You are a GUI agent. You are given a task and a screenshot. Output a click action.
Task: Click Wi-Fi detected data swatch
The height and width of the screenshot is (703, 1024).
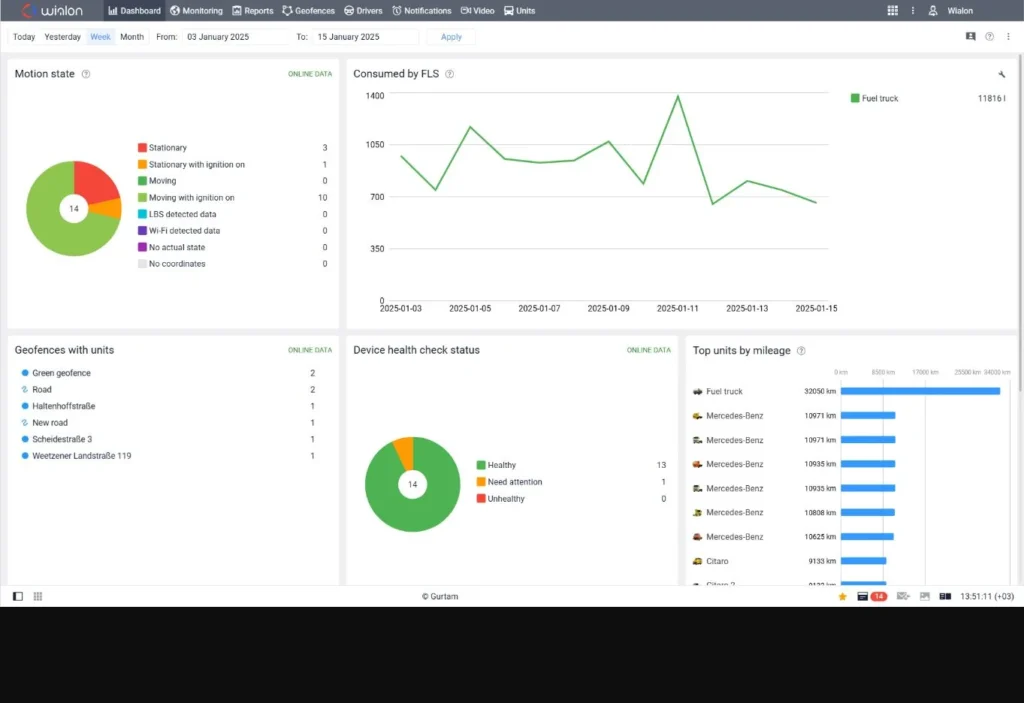[142, 230]
